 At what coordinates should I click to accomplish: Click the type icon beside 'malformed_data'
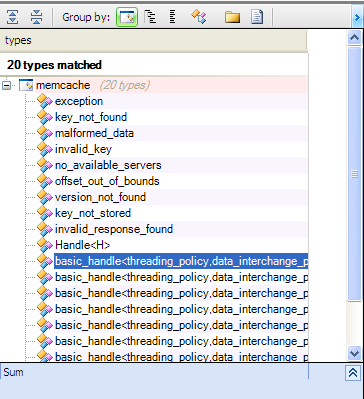tap(45, 133)
